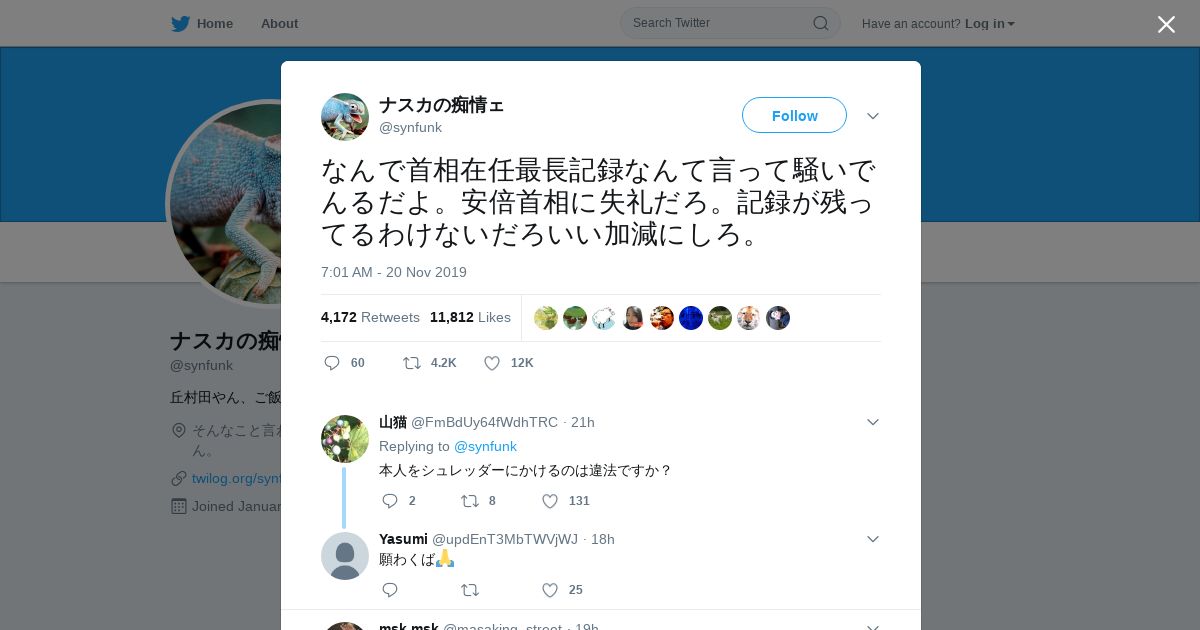View the 4,172 Retweets list
This screenshot has height=630, width=1200.
coord(370,317)
